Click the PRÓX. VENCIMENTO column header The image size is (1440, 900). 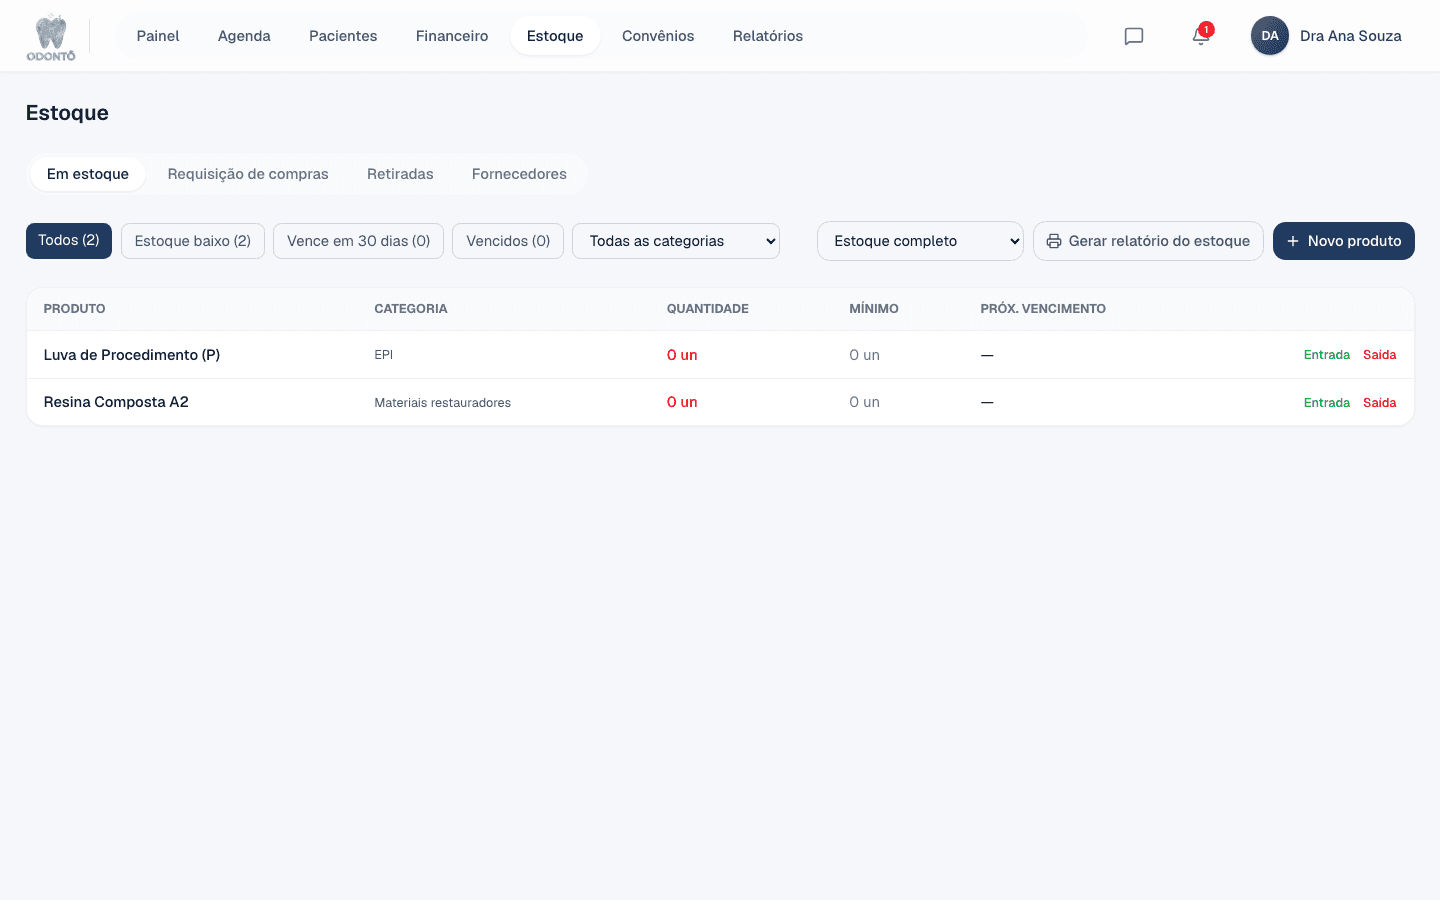tap(1043, 309)
